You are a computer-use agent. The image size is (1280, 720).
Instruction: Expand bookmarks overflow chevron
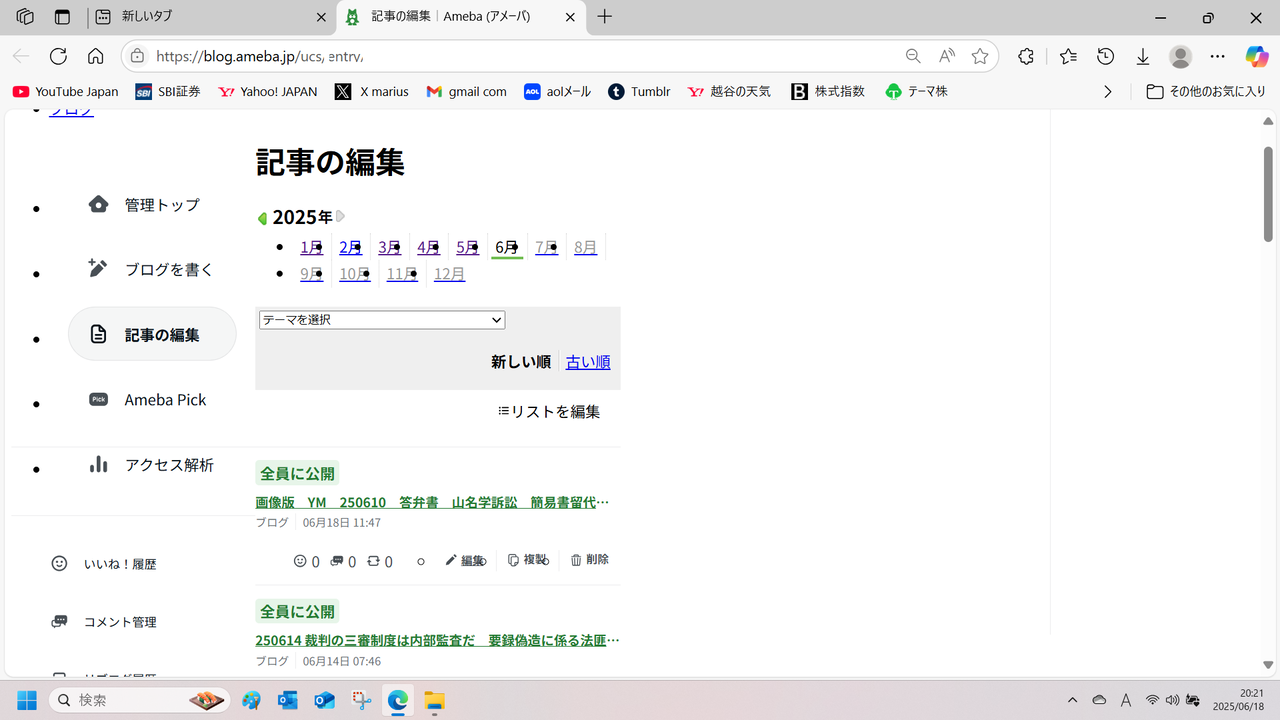point(1107,91)
